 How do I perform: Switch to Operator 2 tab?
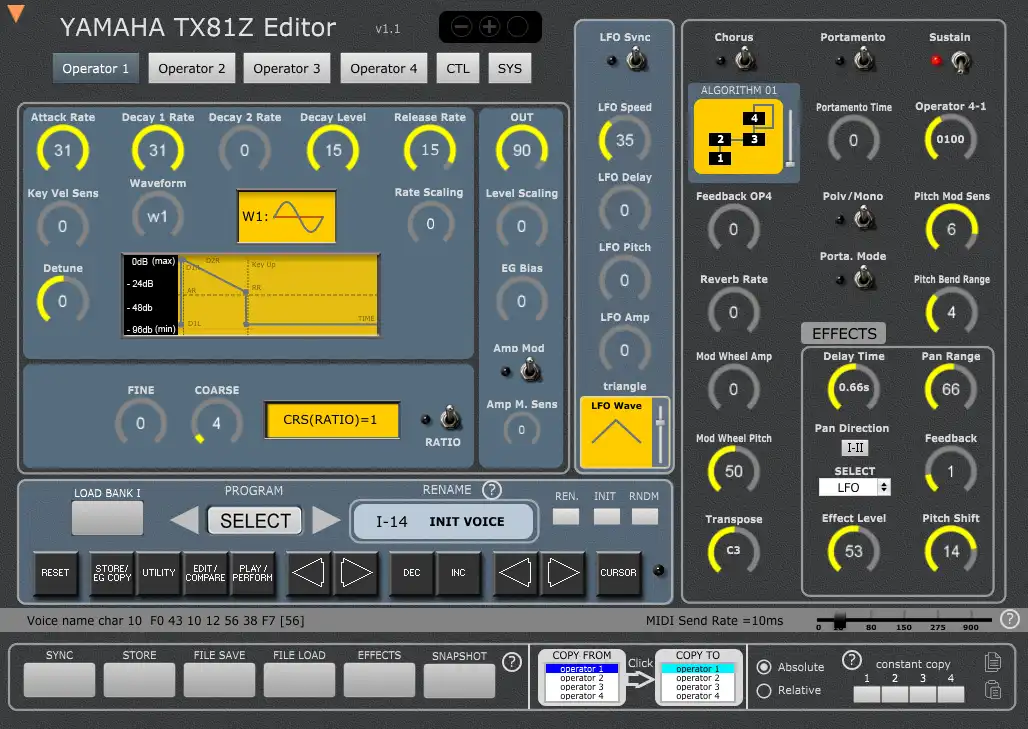(x=191, y=68)
